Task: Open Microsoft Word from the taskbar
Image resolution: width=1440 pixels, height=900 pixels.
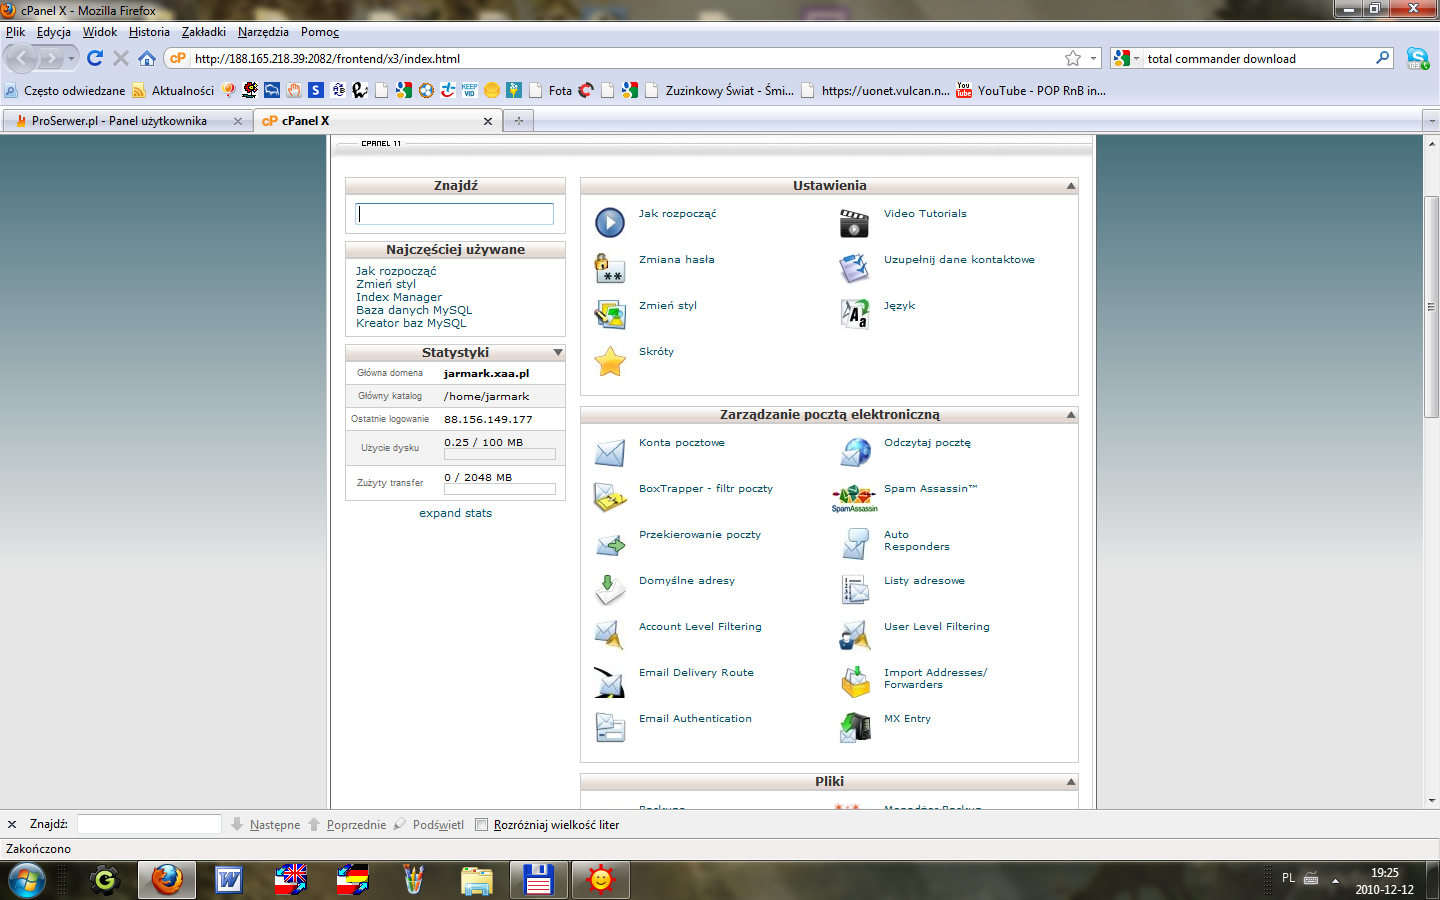Action: click(229, 880)
